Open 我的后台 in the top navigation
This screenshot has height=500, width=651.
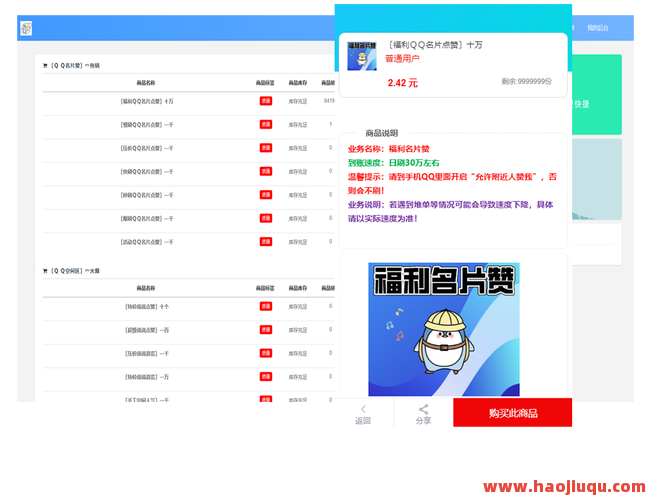(x=598, y=28)
